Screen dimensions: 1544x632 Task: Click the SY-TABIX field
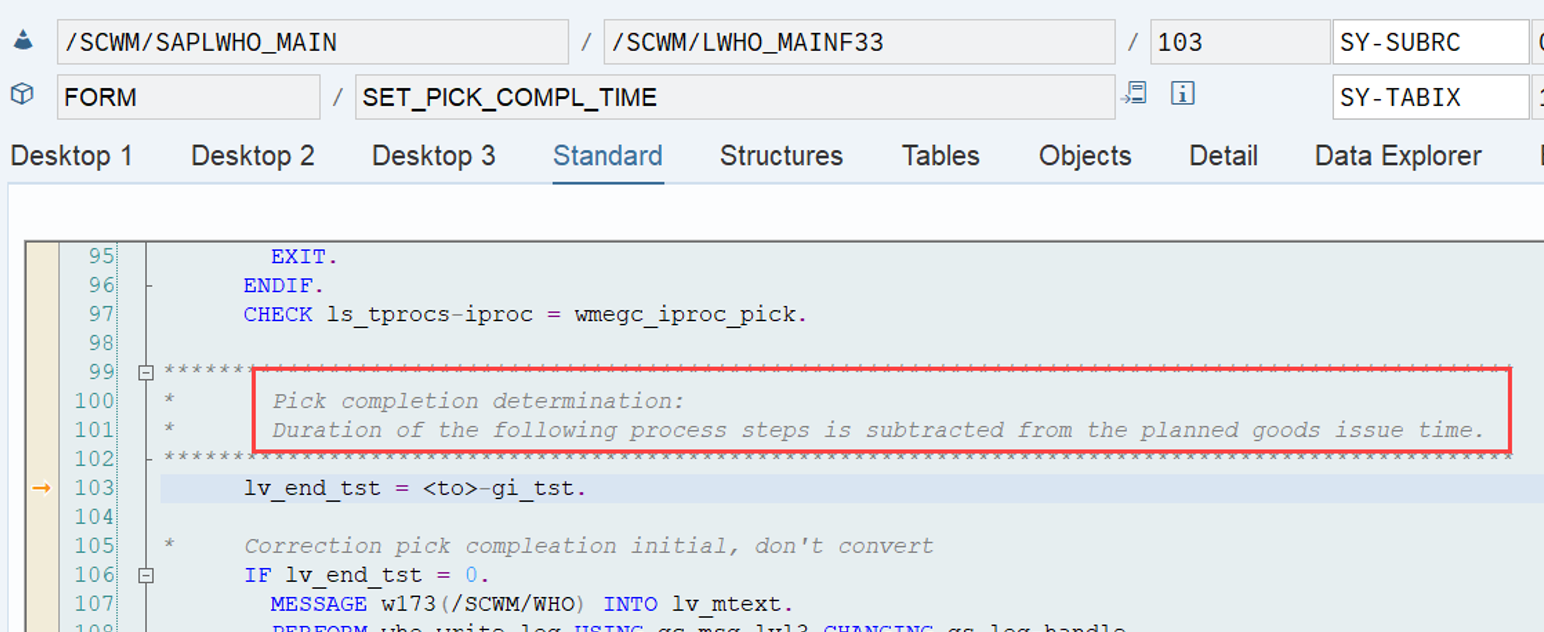pos(1430,97)
